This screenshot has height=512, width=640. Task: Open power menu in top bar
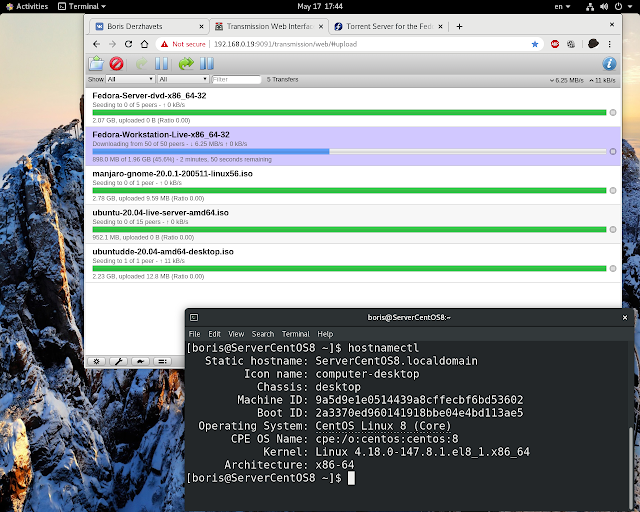click(618, 7)
